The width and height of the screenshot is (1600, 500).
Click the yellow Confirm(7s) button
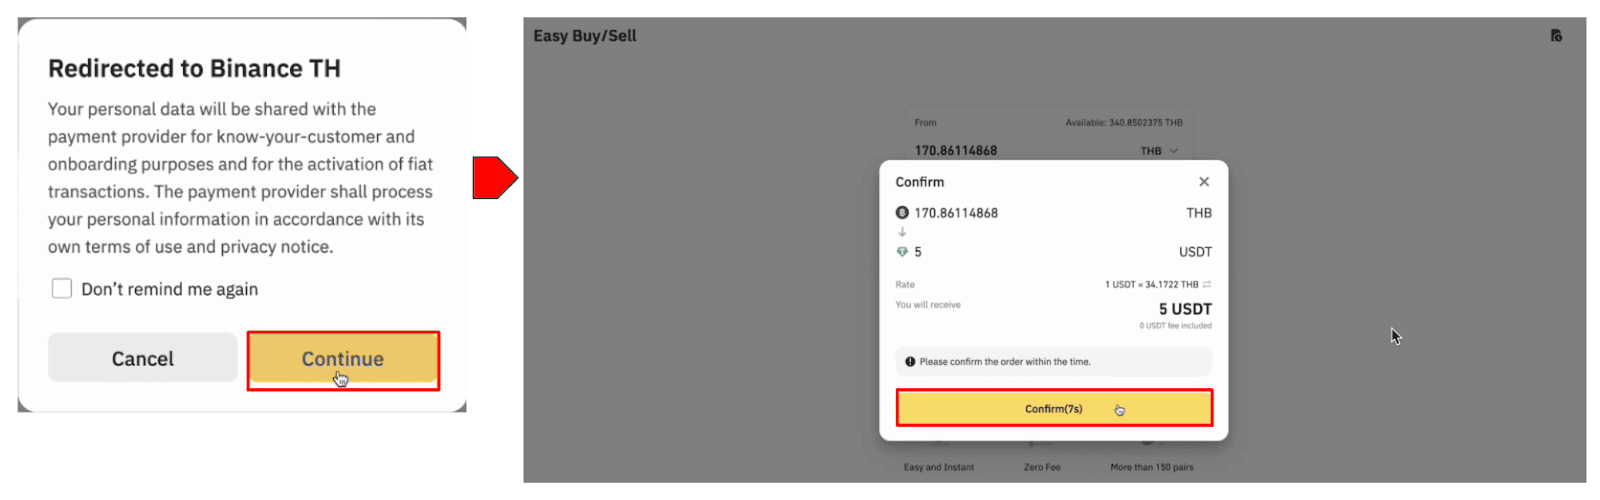pyautogui.click(x=1054, y=409)
